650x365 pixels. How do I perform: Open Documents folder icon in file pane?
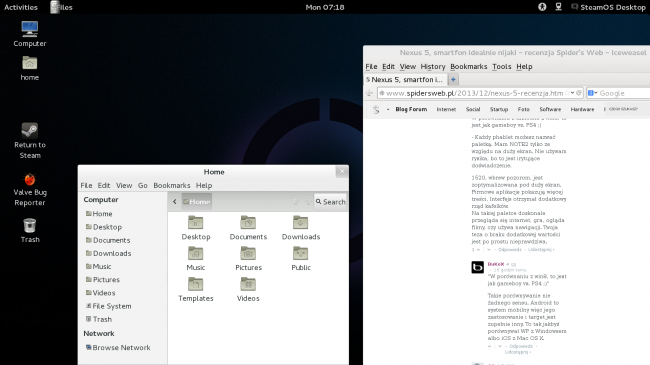click(248, 228)
